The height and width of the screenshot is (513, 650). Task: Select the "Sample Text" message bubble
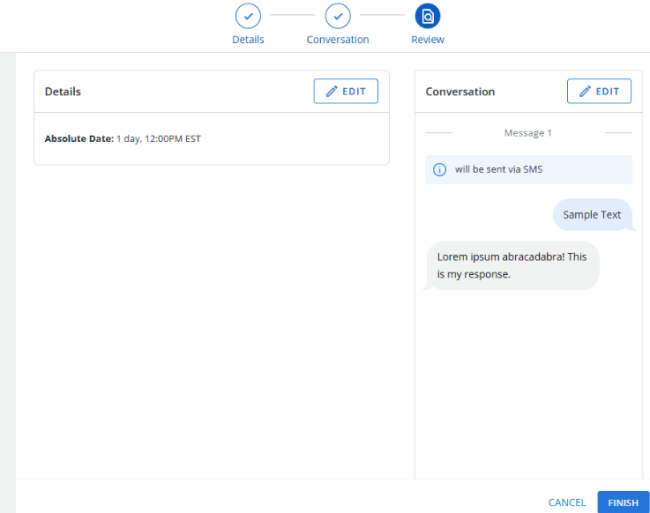click(591, 215)
